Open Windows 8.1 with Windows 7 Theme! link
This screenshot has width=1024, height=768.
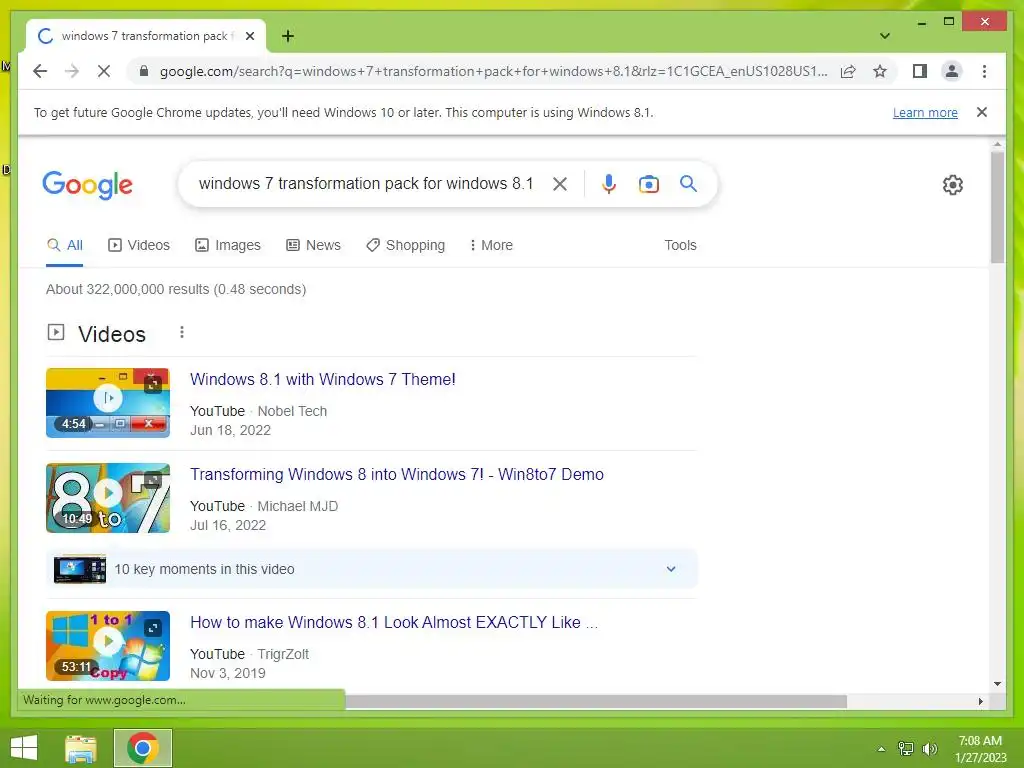pyautogui.click(x=323, y=379)
